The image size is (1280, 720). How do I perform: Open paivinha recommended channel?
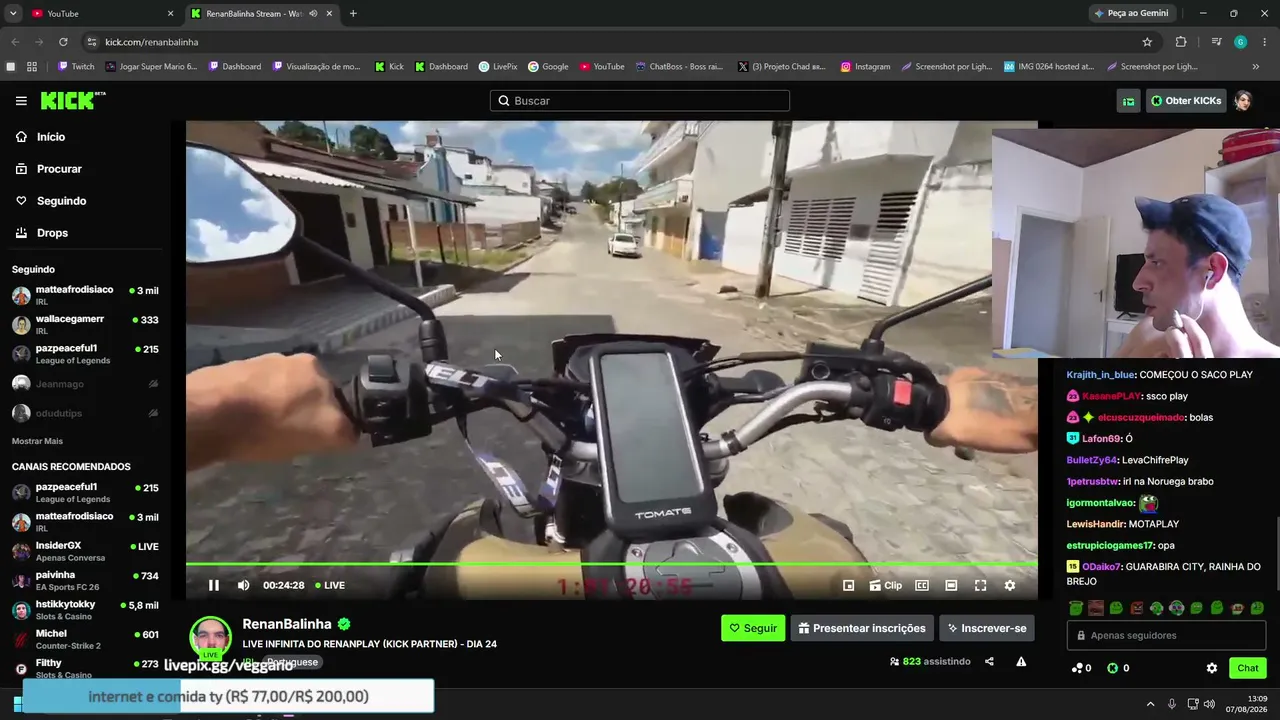point(85,581)
